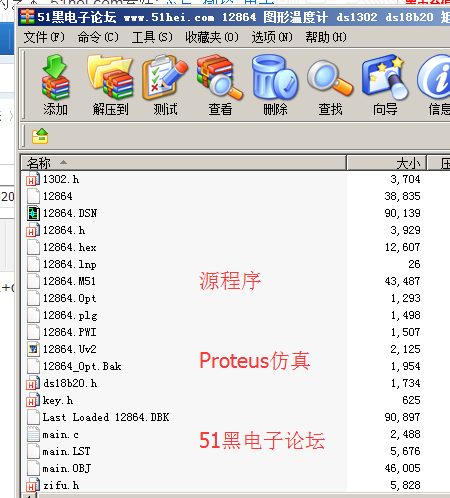
Task: Open the 收藏夹(O) menu
Action: pyautogui.click(x=212, y=37)
